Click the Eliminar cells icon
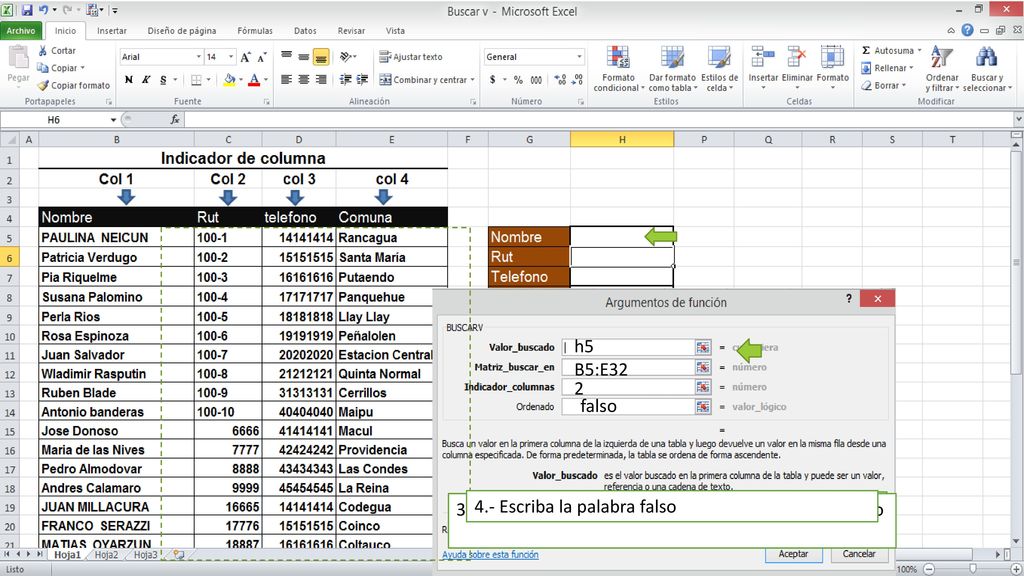The height and width of the screenshot is (576, 1024). (x=797, y=57)
